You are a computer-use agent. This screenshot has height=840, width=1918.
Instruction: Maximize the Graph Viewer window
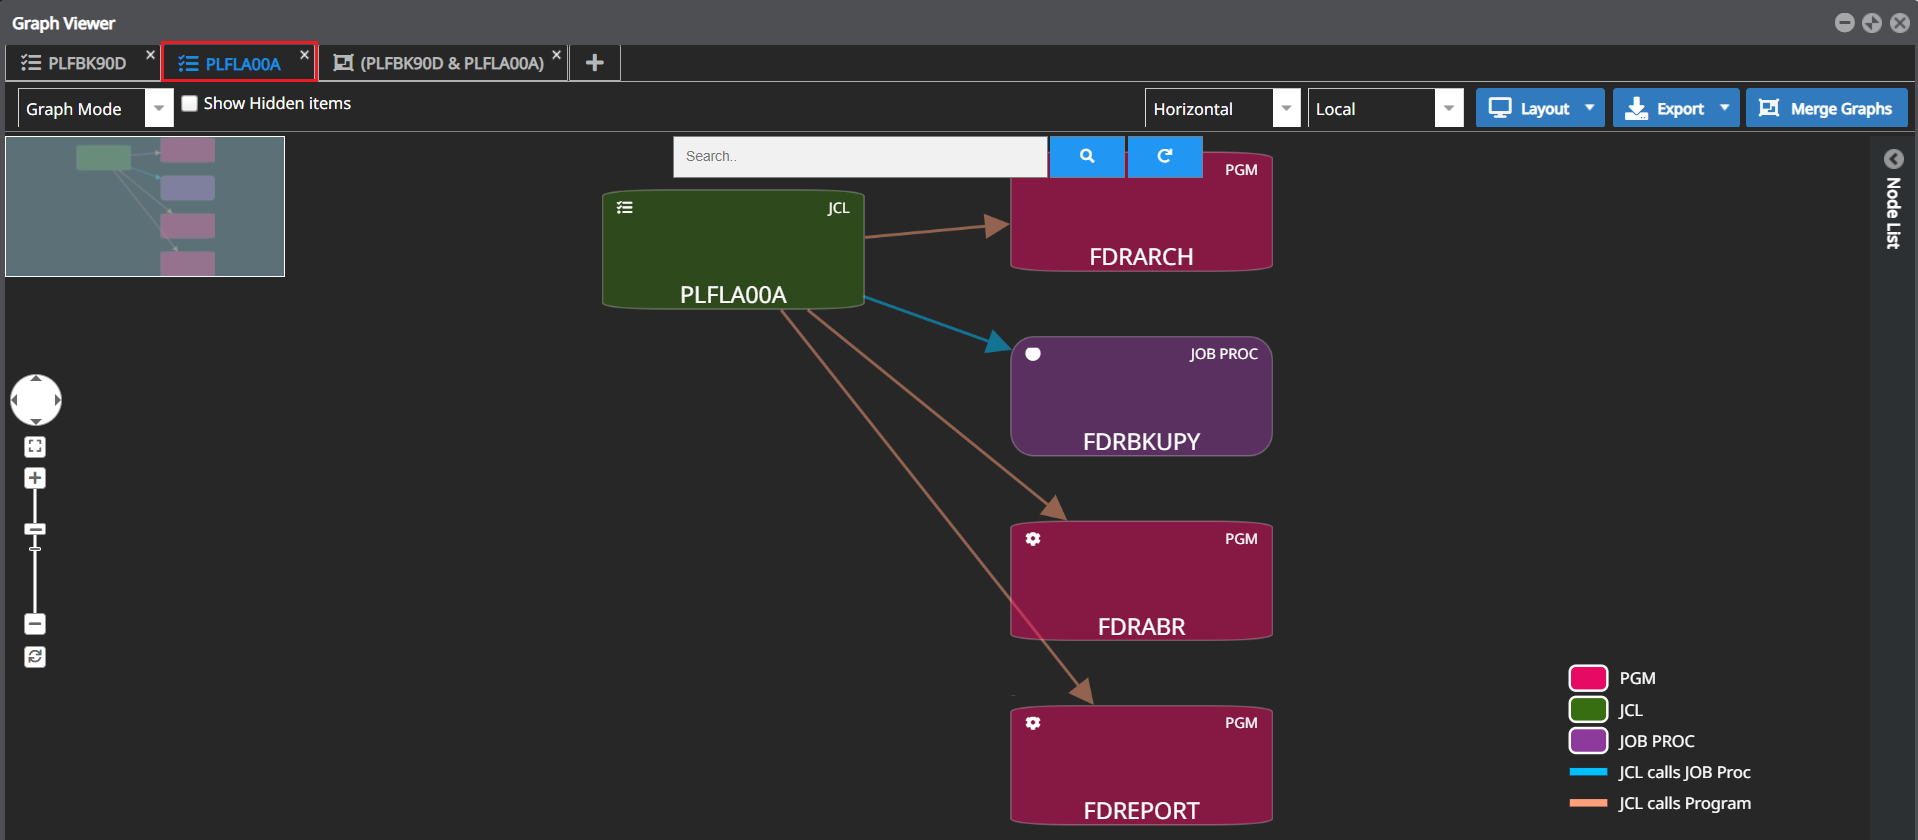pos(1872,23)
